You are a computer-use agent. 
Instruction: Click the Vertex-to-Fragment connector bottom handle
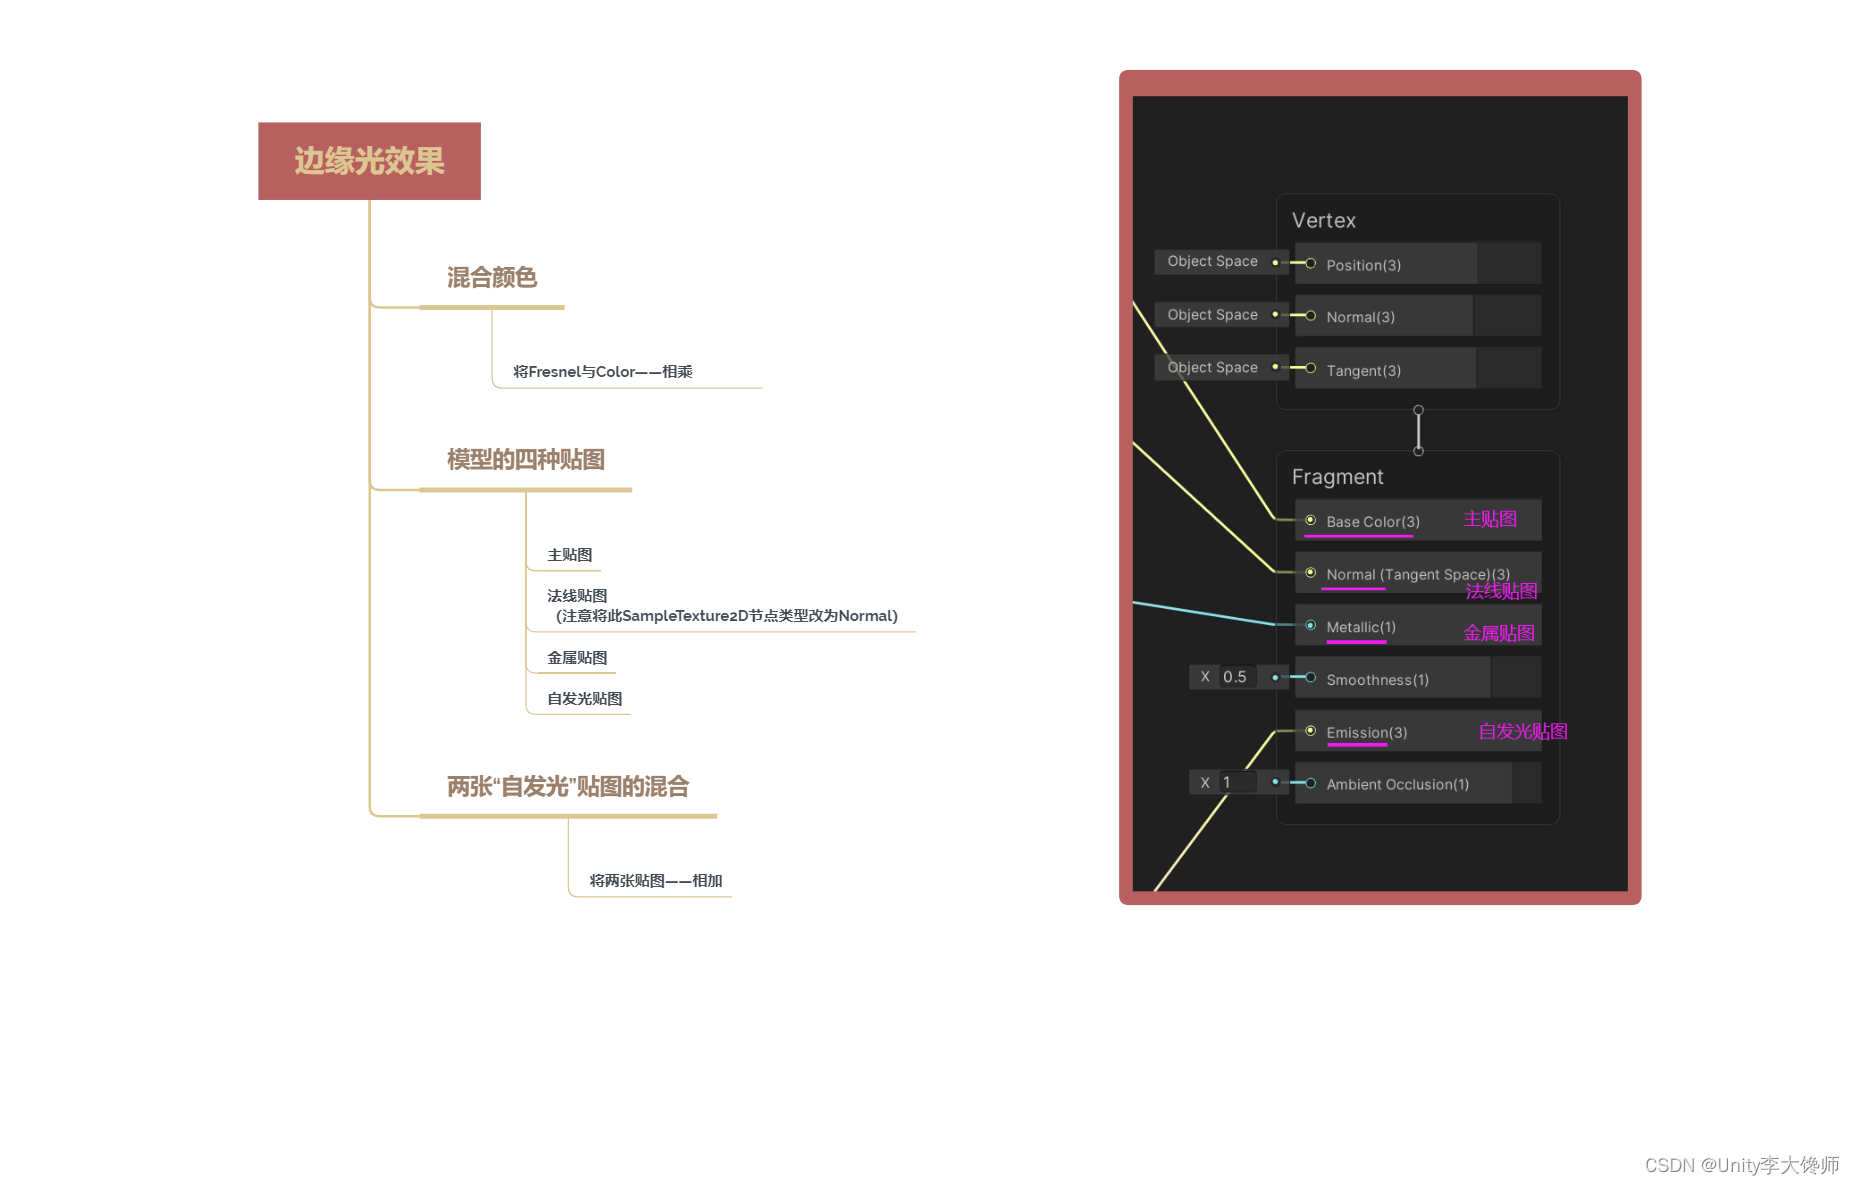(1418, 451)
